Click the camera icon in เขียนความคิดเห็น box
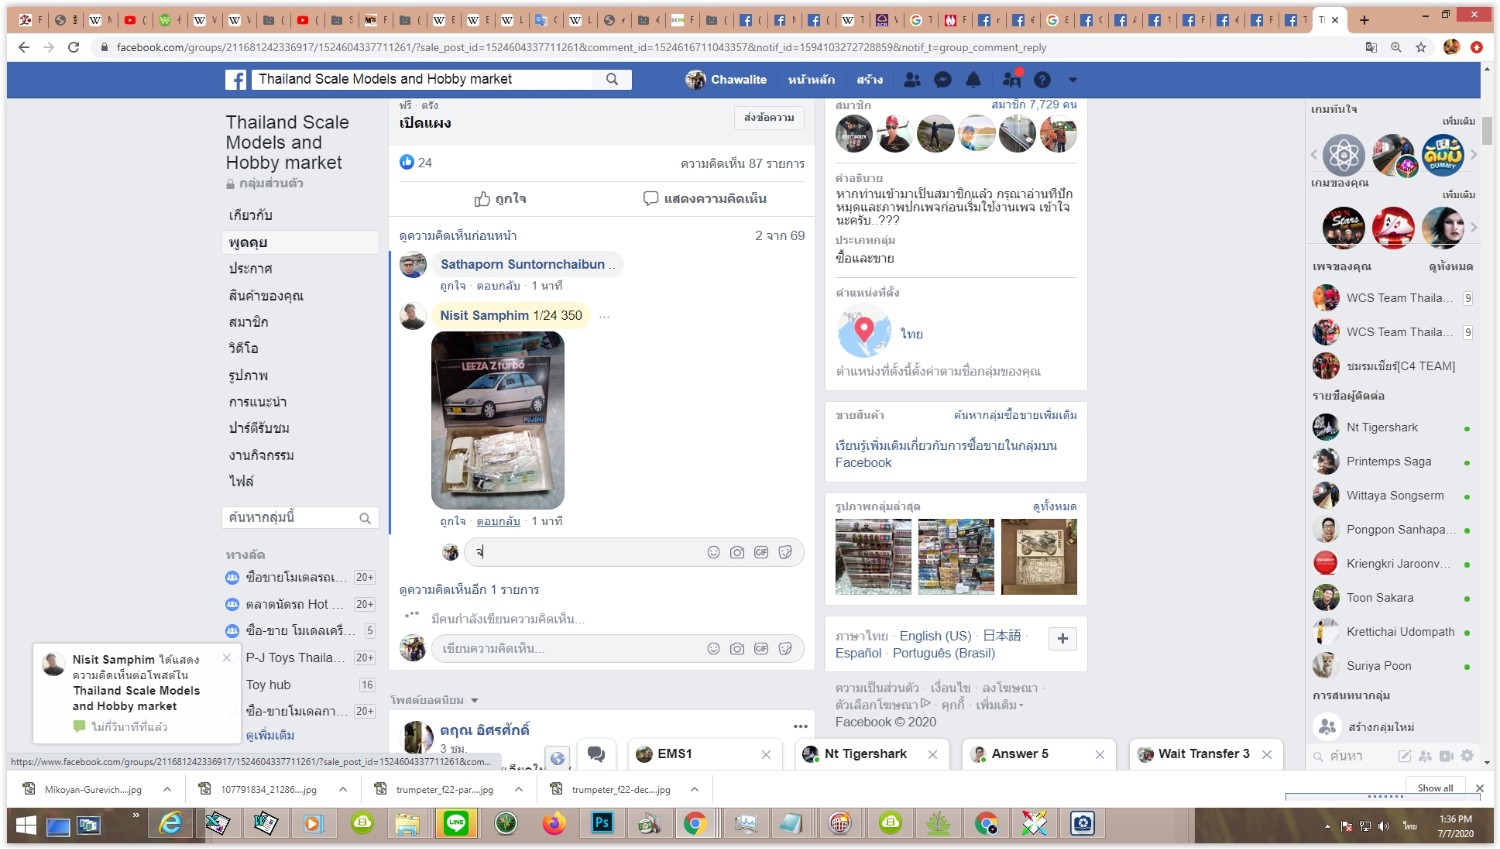 pos(737,649)
